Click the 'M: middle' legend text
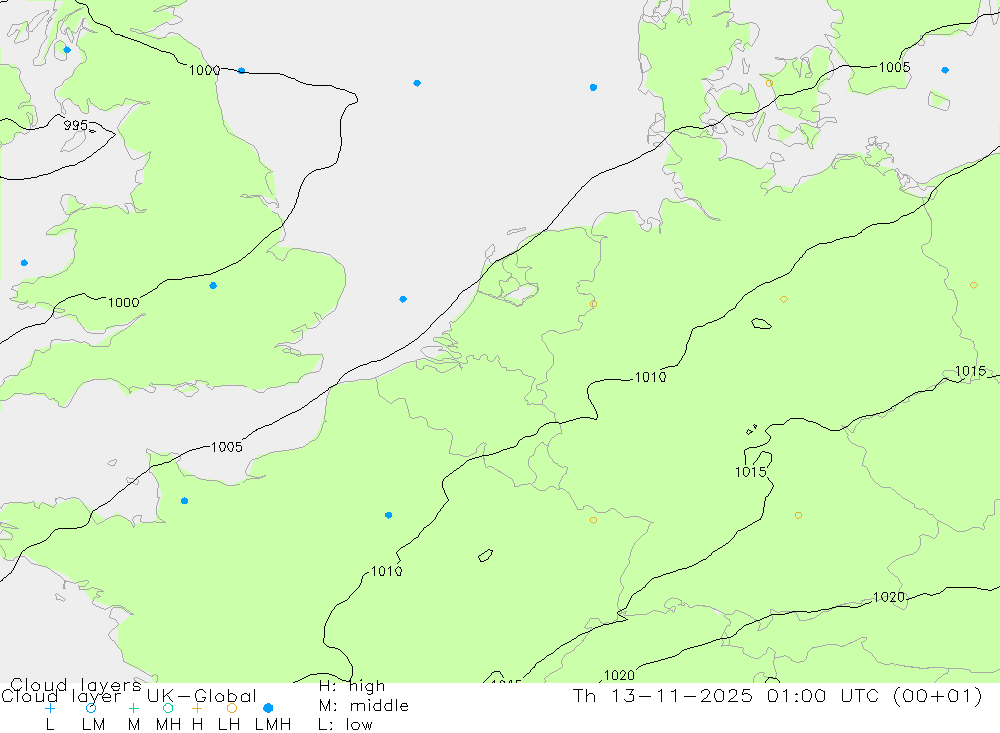 click(364, 706)
